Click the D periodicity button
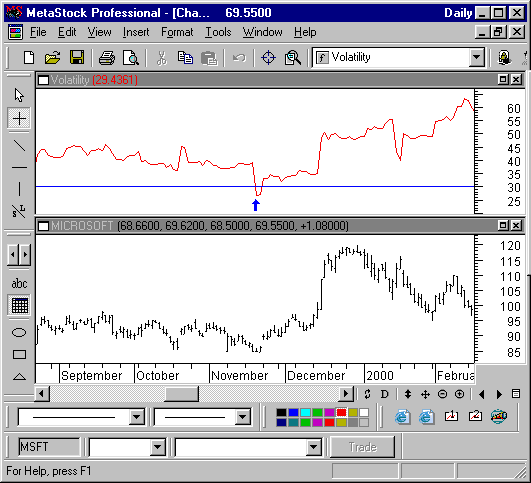The image size is (531, 483). tap(384, 394)
